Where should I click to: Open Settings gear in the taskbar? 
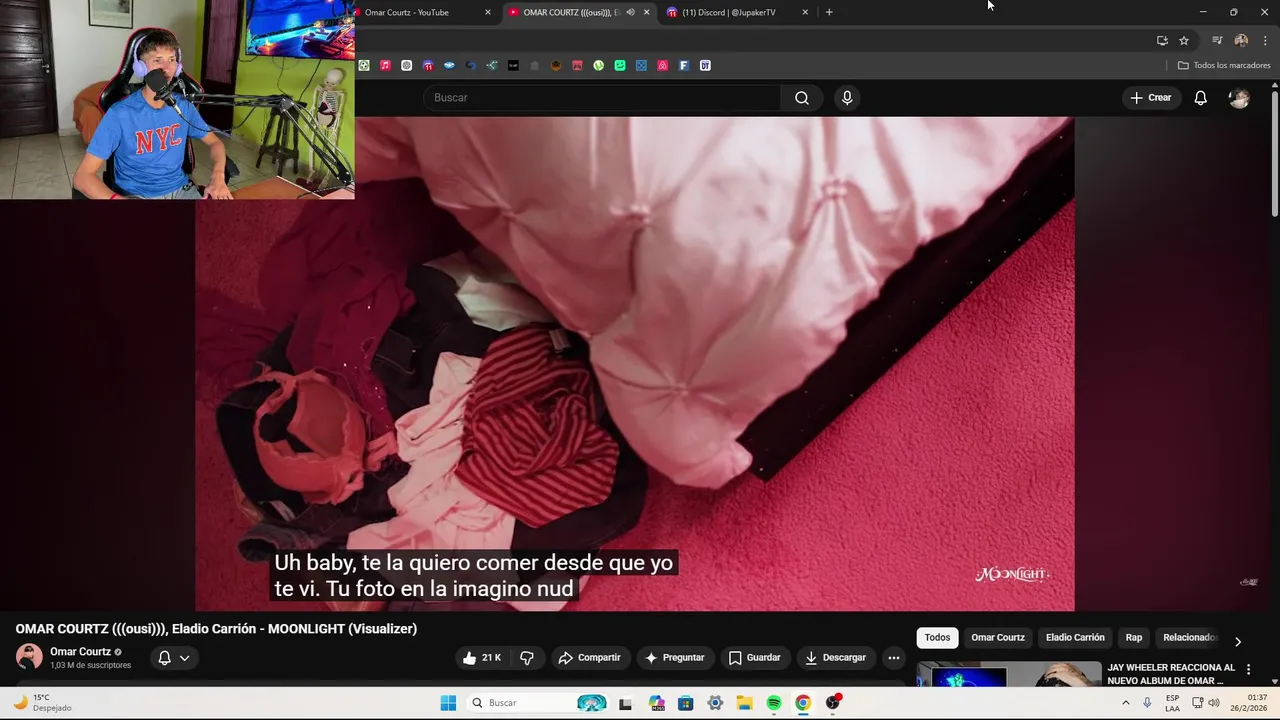715,703
